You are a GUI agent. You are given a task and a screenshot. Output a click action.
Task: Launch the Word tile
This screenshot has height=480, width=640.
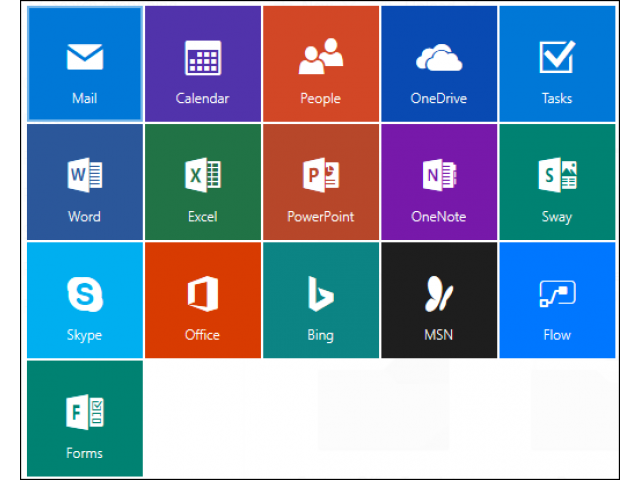click(x=85, y=182)
